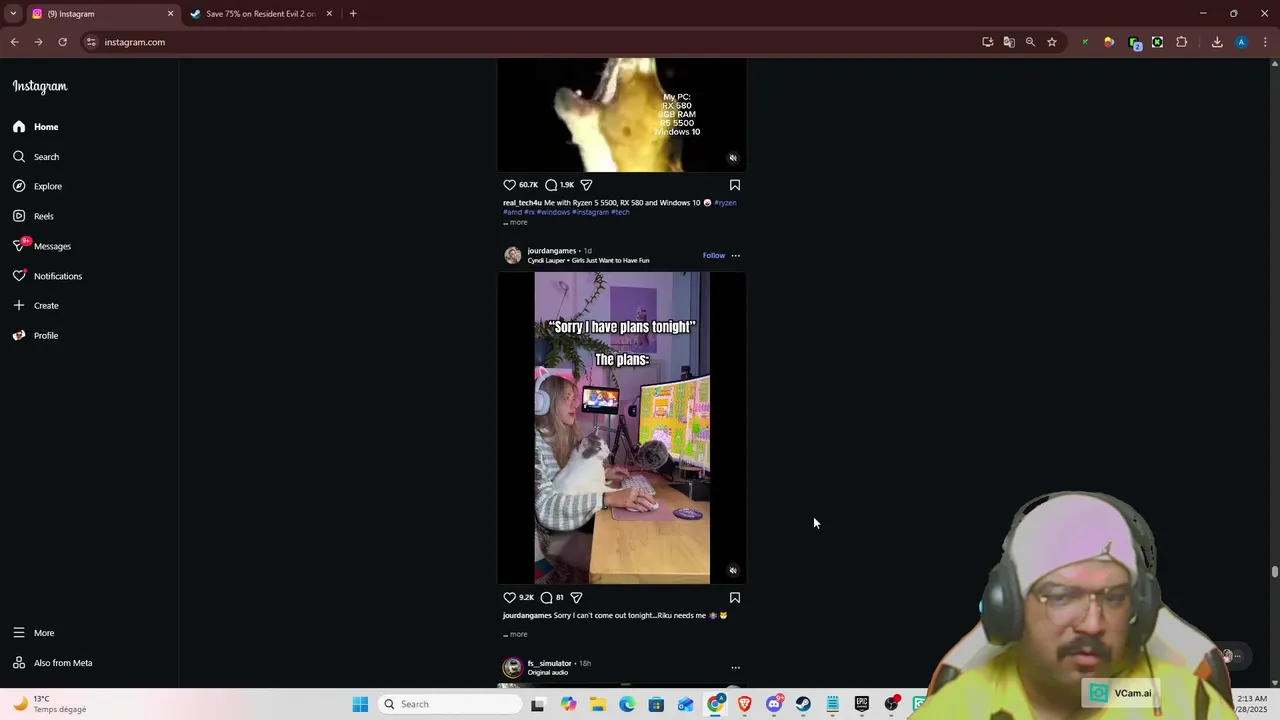The width and height of the screenshot is (1280, 720).
Task: Open the real_tech4u username in caption
Action: pyautogui.click(x=522, y=203)
